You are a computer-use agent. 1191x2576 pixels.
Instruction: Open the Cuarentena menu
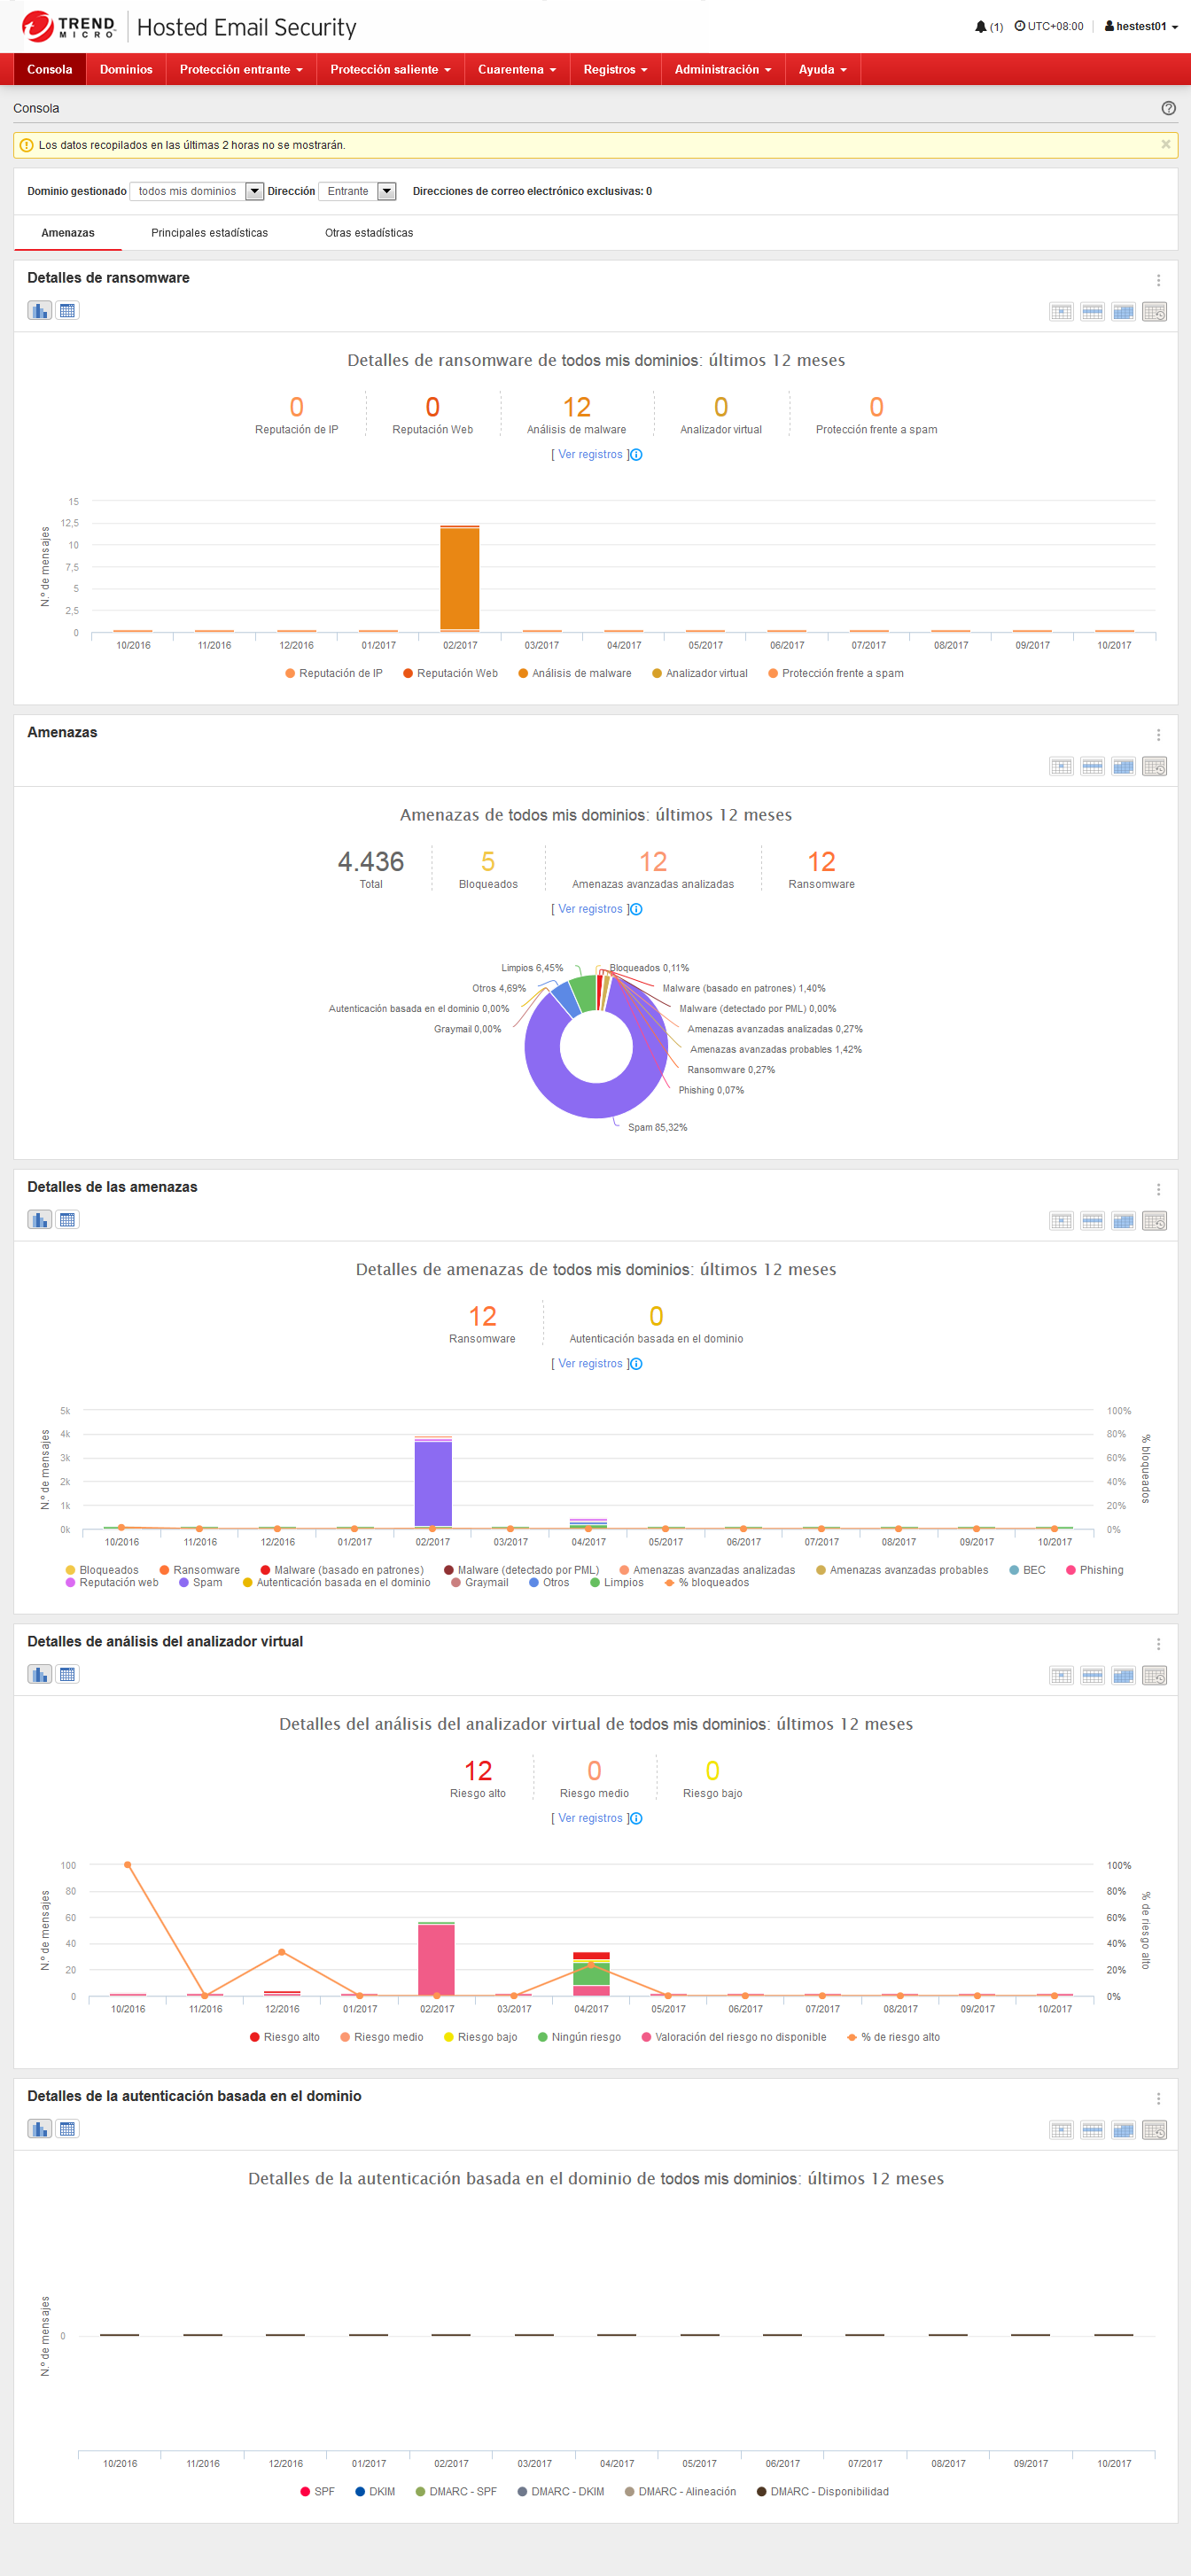tap(516, 70)
